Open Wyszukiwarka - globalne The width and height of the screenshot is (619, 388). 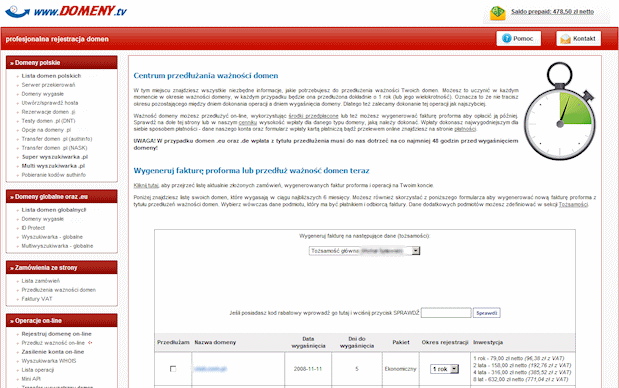[x=52, y=237]
